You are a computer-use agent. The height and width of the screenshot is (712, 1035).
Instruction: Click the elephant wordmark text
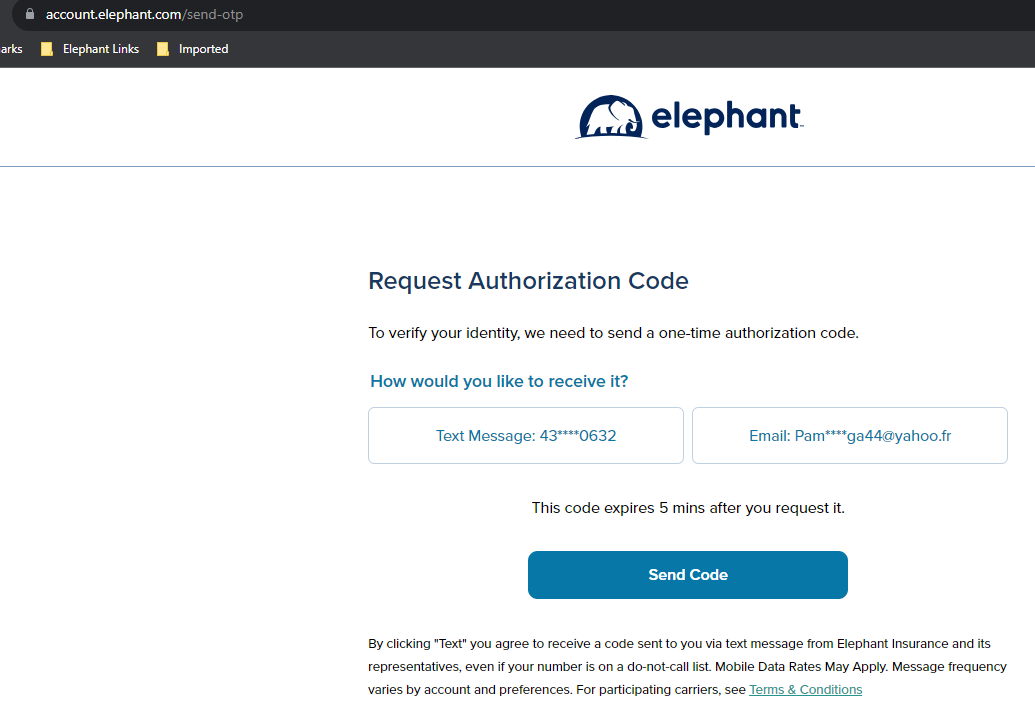coord(727,117)
